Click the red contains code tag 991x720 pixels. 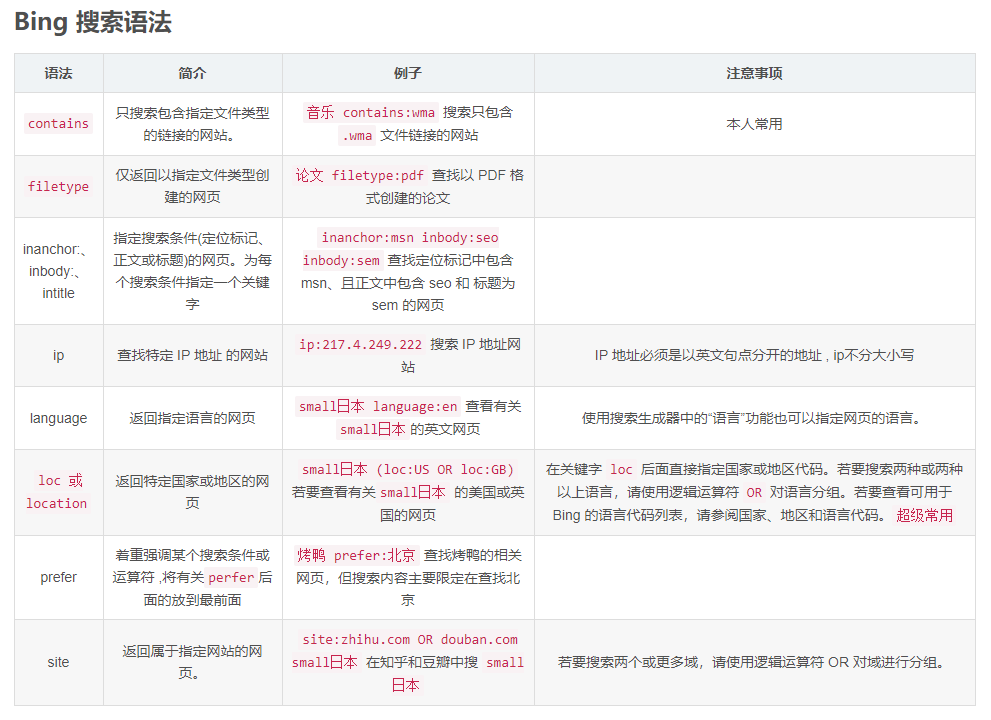(58, 123)
